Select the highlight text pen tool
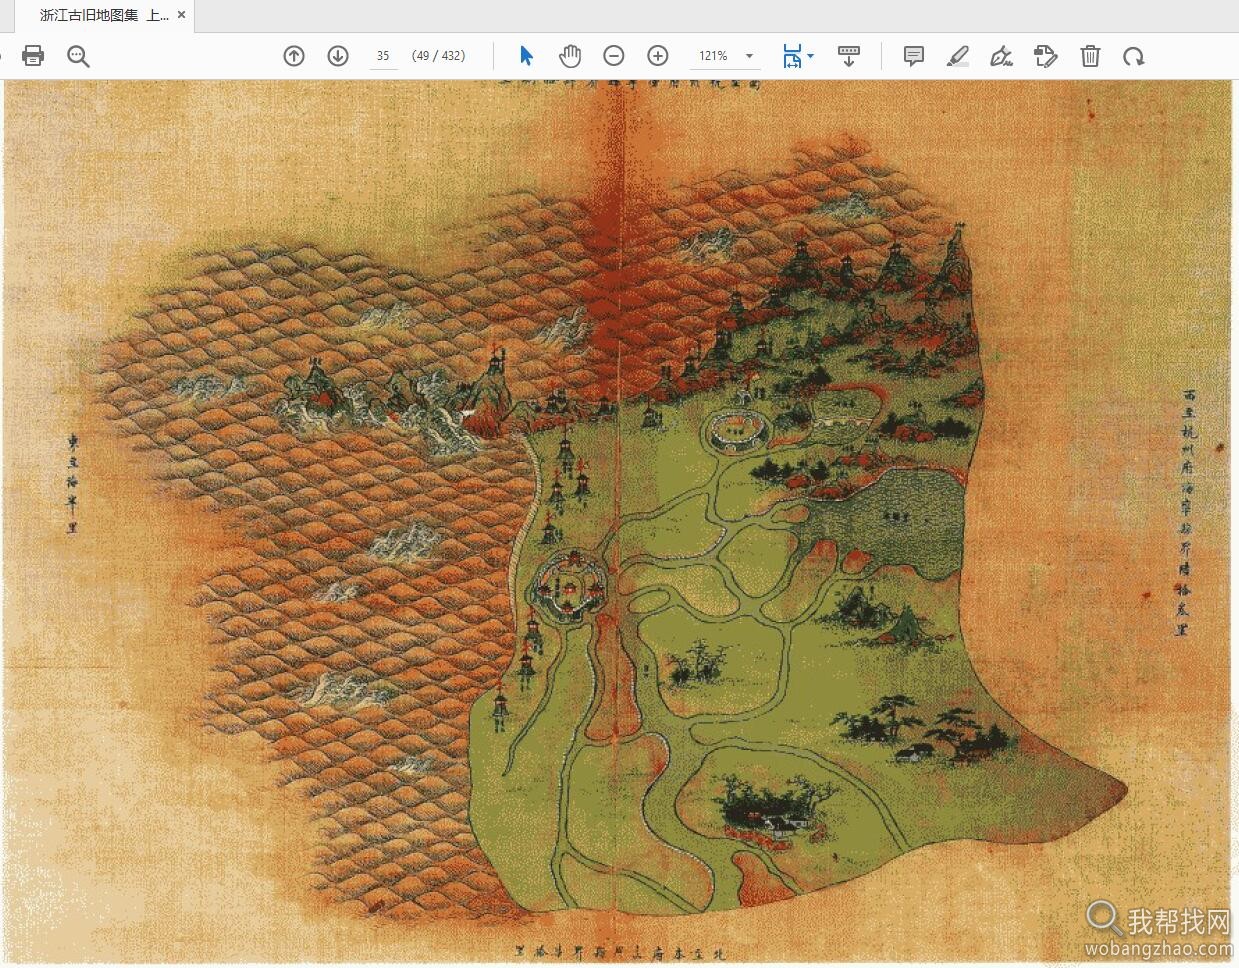Viewport: 1239px width, 968px height. (958, 56)
